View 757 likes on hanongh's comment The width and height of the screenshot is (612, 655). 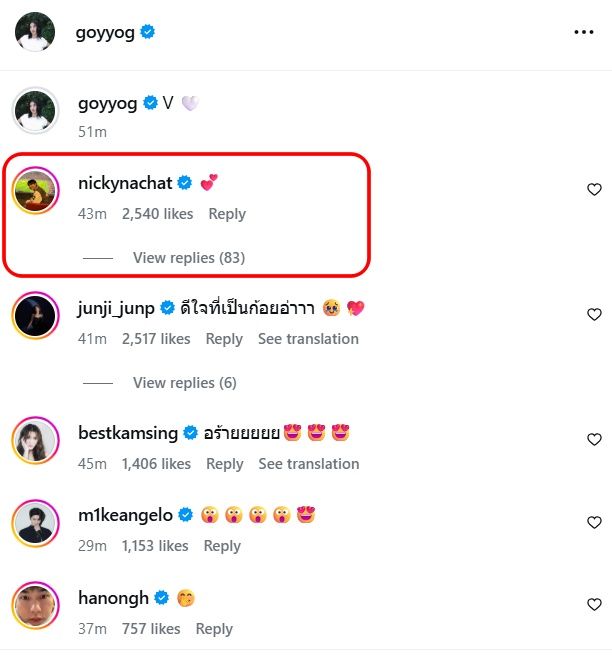[x=151, y=629]
